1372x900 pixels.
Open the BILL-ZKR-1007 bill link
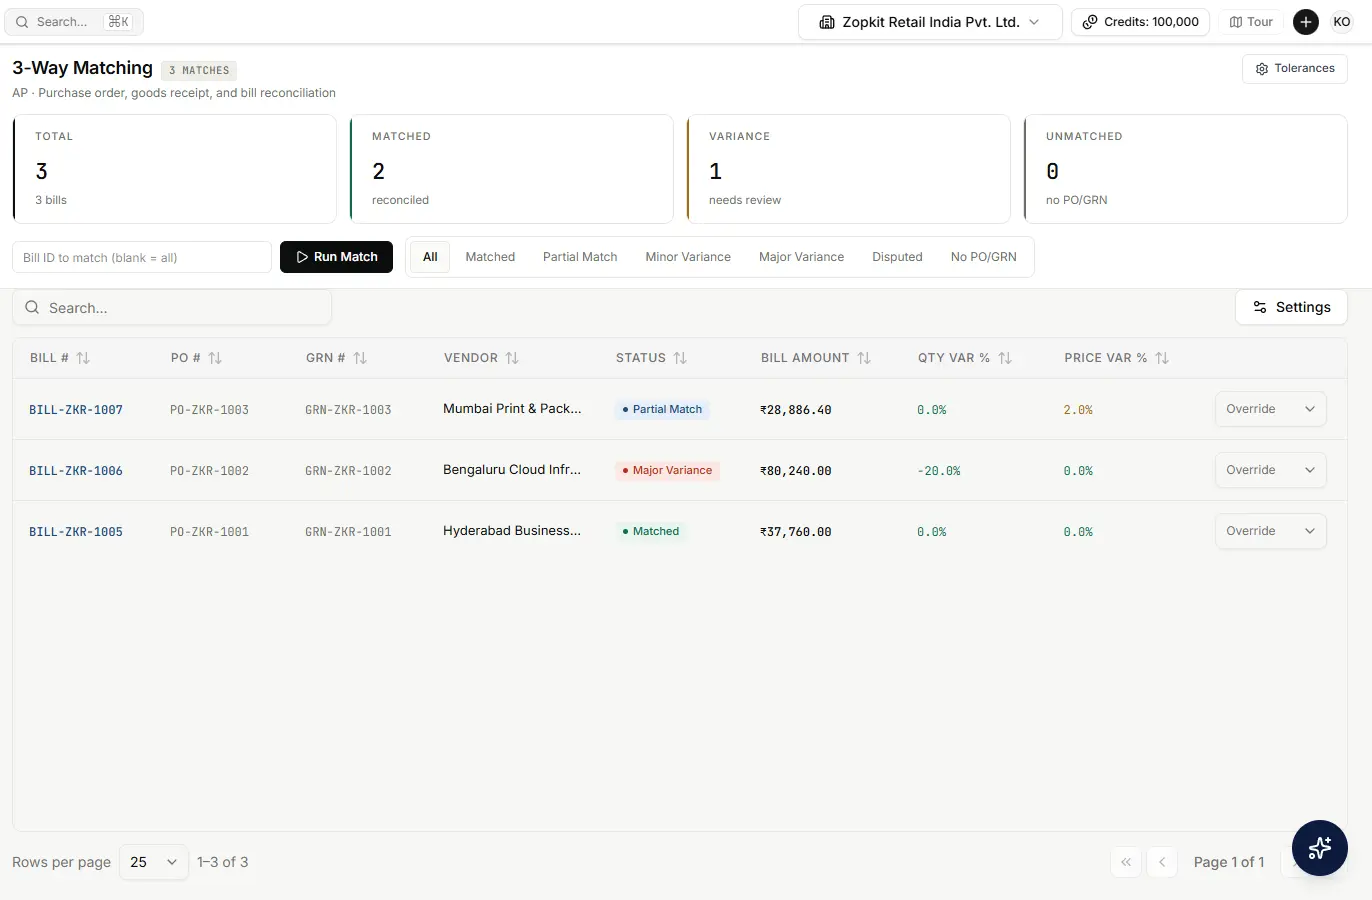point(76,410)
